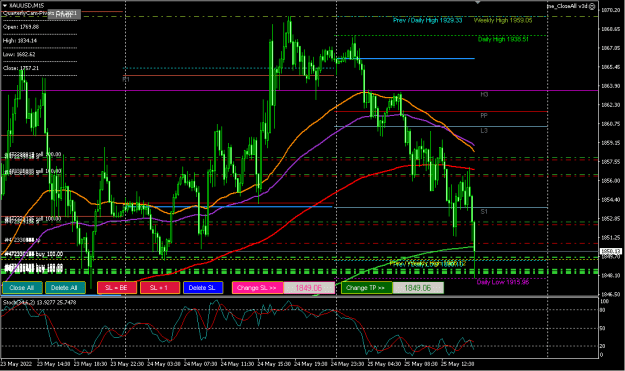Click the green Daily High 1938.51 label
625x371 pixels.
coord(503,39)
